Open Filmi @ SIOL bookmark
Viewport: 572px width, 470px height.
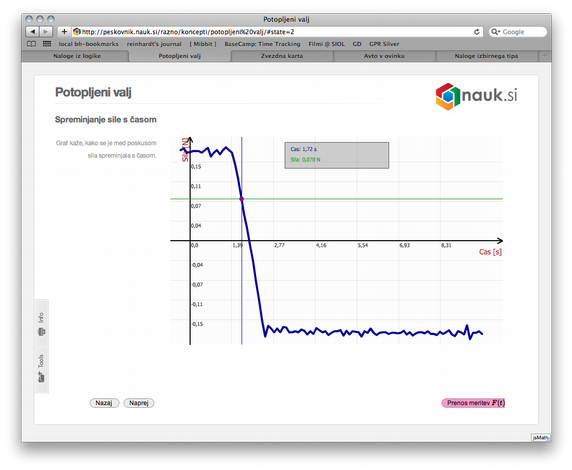(326, 44)
